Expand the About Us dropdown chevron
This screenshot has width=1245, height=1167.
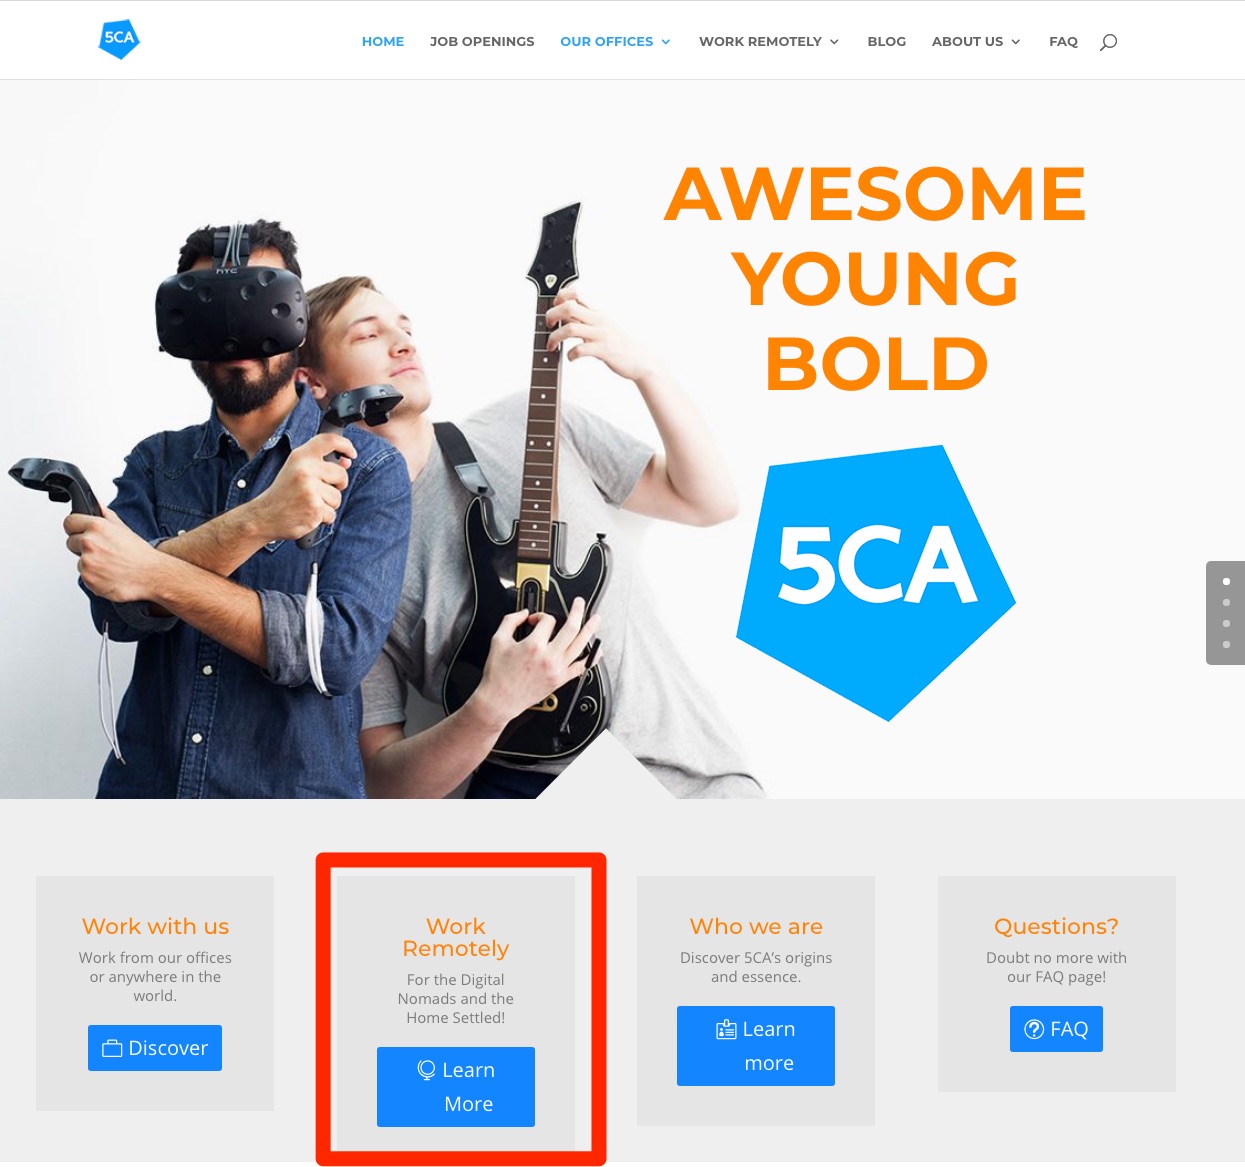[1016, 42]
